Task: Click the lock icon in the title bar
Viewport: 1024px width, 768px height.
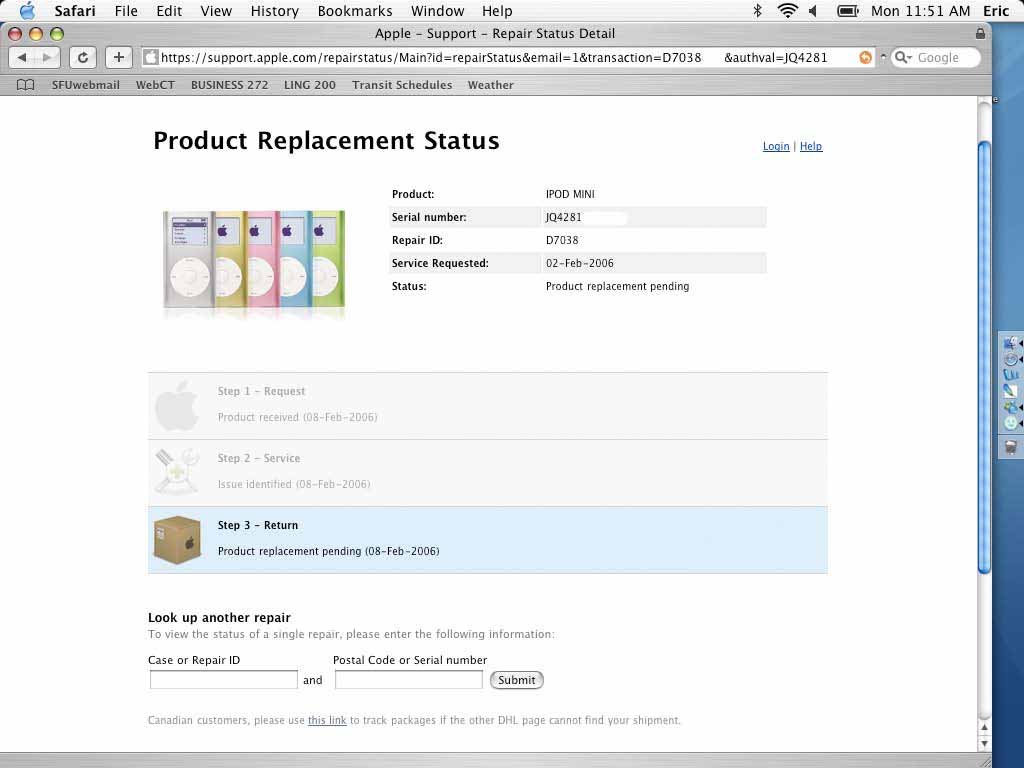Action: 980,33
